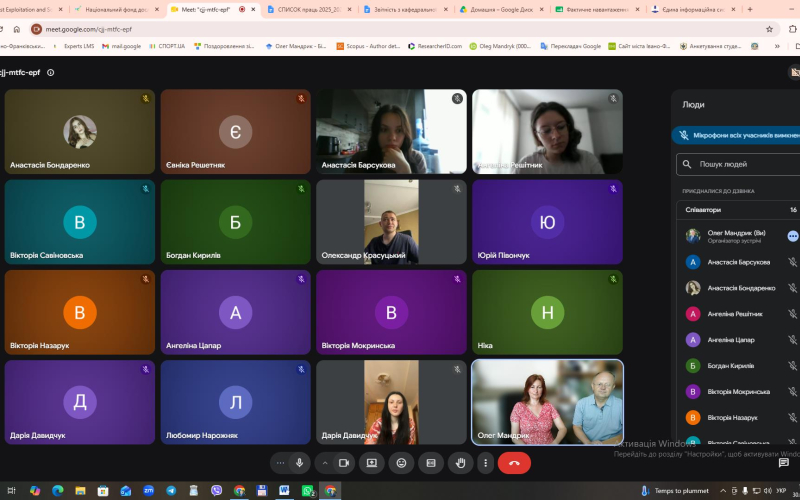Image resolution: width=800 pixels, height=500 pixels.
Task: Open more actions for Олег Мандрик in list
Action: 792,236
